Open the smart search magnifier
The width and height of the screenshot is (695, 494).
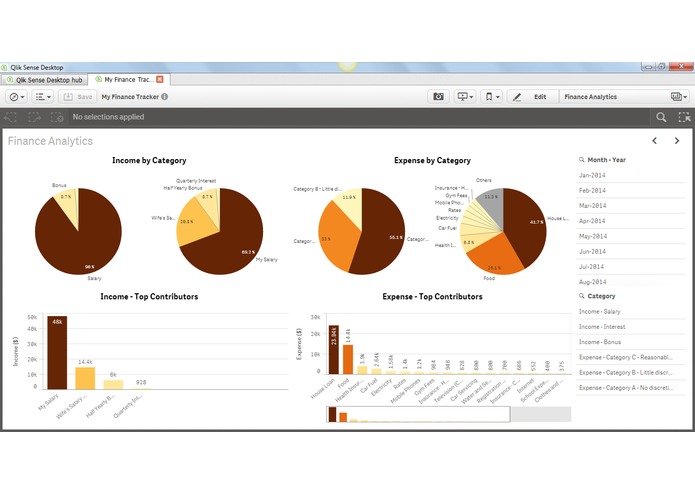click(661, 117)
